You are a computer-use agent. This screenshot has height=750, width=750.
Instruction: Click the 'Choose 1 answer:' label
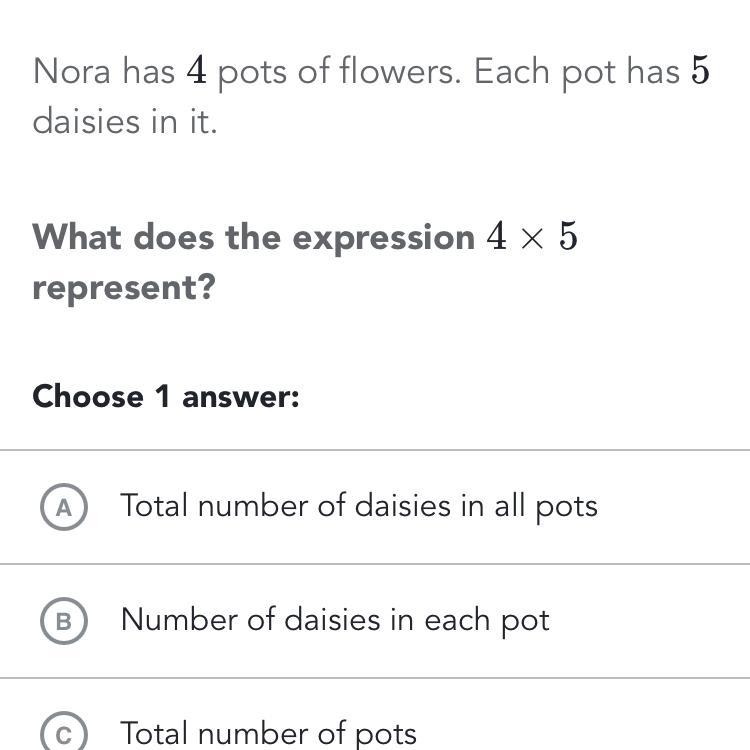(166, 397)
